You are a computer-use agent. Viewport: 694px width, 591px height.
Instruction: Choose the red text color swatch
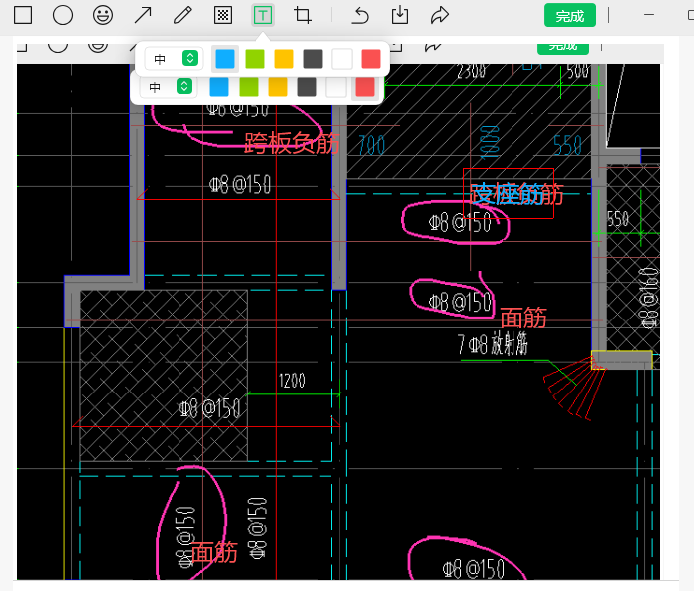click(x=371, y=59)
